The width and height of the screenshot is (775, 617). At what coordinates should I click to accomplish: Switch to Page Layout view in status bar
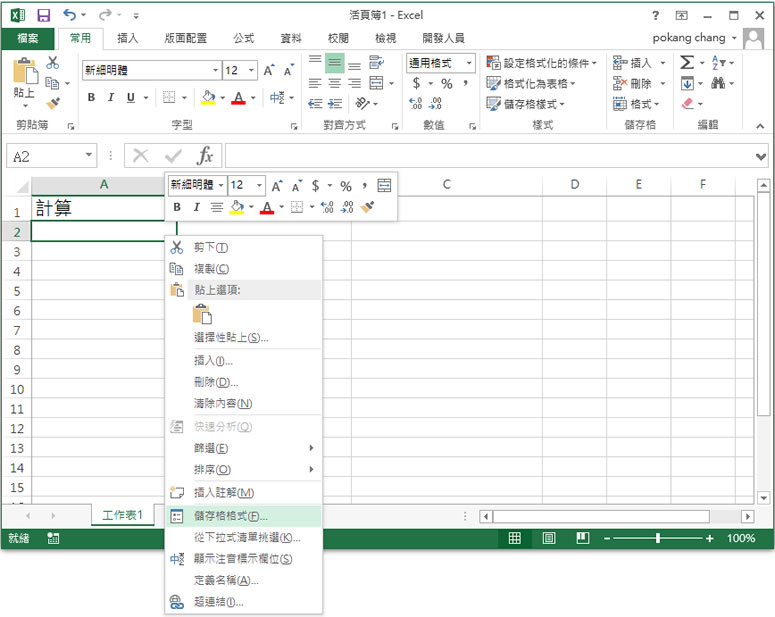549,538
